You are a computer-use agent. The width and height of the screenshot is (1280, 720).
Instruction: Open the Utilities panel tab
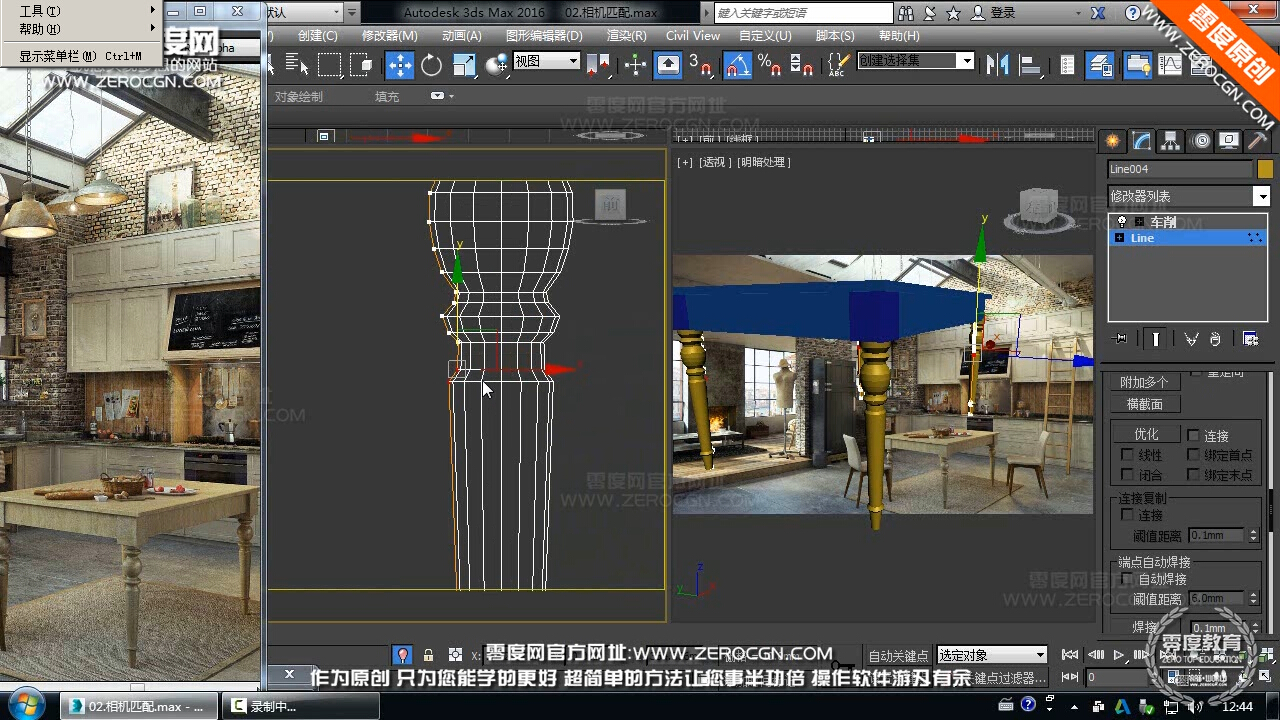click(x=1257, y=141)
